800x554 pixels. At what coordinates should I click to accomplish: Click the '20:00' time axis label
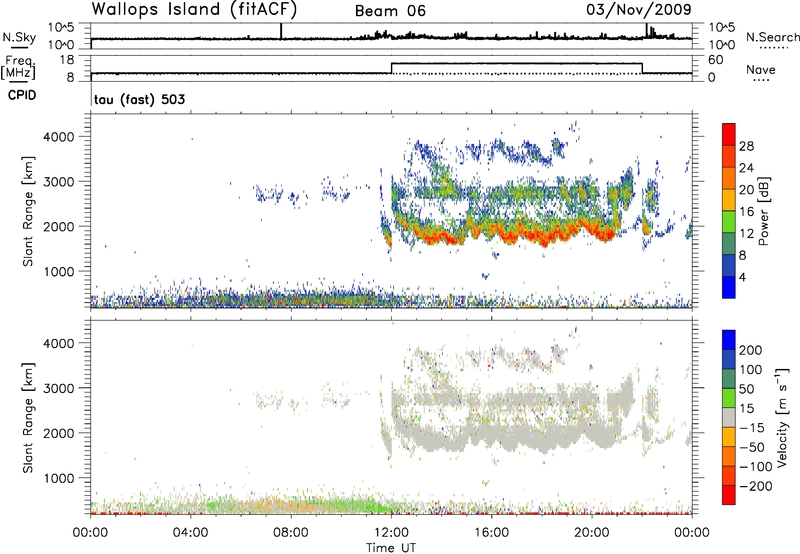pyautogui.click(x=592, y=533)
